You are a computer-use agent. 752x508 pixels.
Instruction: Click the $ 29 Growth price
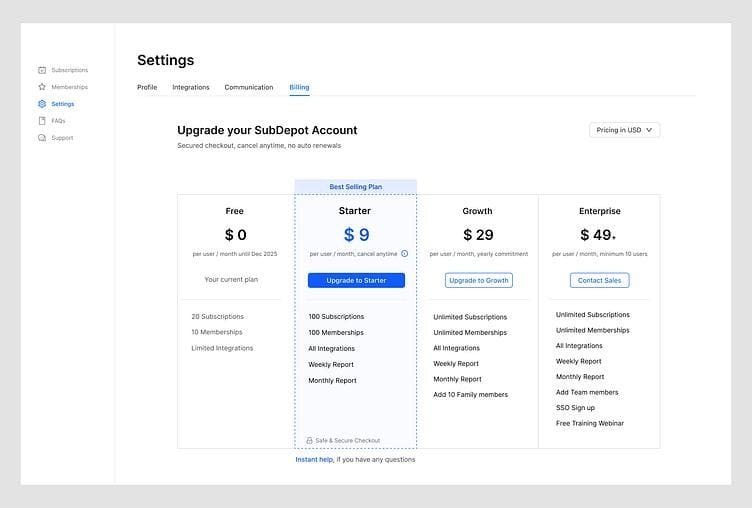478,235
